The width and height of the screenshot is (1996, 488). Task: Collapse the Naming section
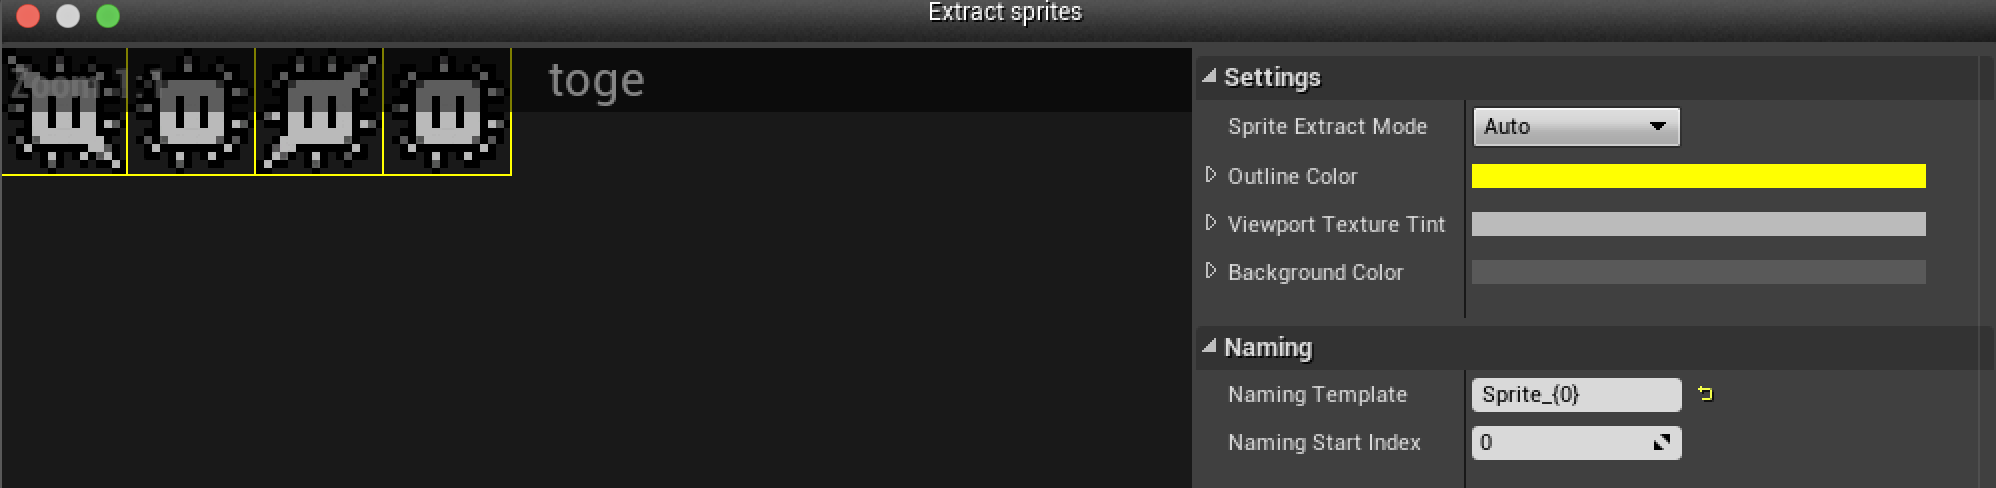(1209, 346)
